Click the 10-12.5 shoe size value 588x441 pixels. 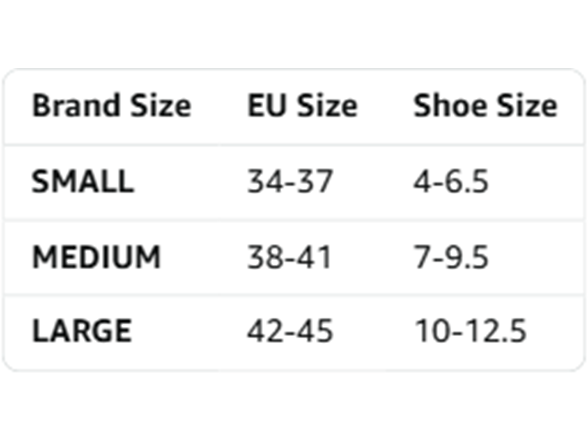pos(471,331)
